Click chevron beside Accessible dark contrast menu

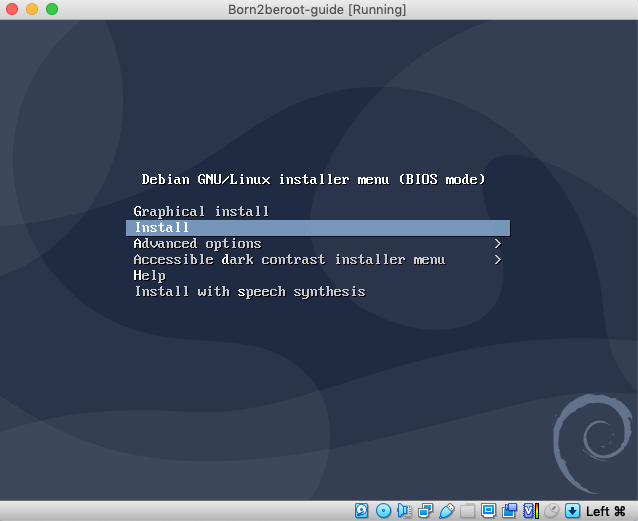pyautogui.click(x=498, y=259)
